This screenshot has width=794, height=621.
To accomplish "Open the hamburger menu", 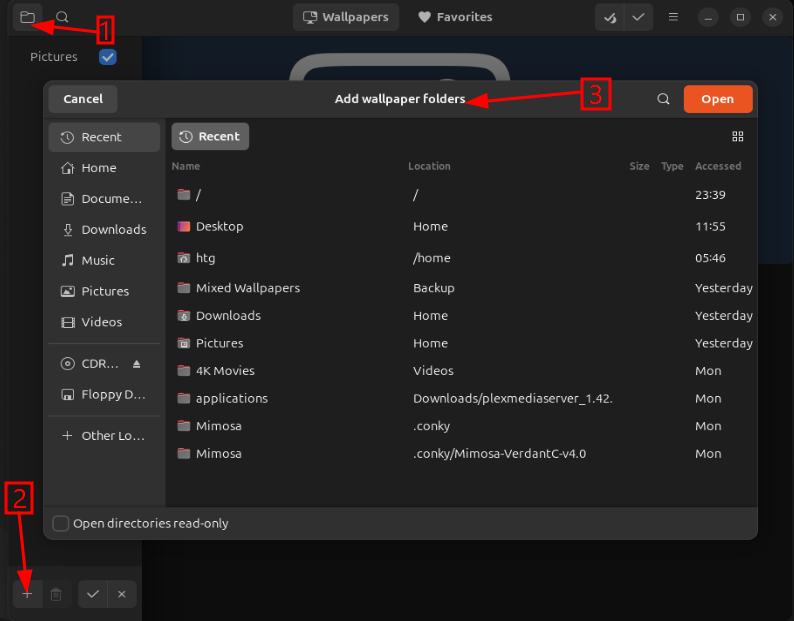I will point(673,17).
